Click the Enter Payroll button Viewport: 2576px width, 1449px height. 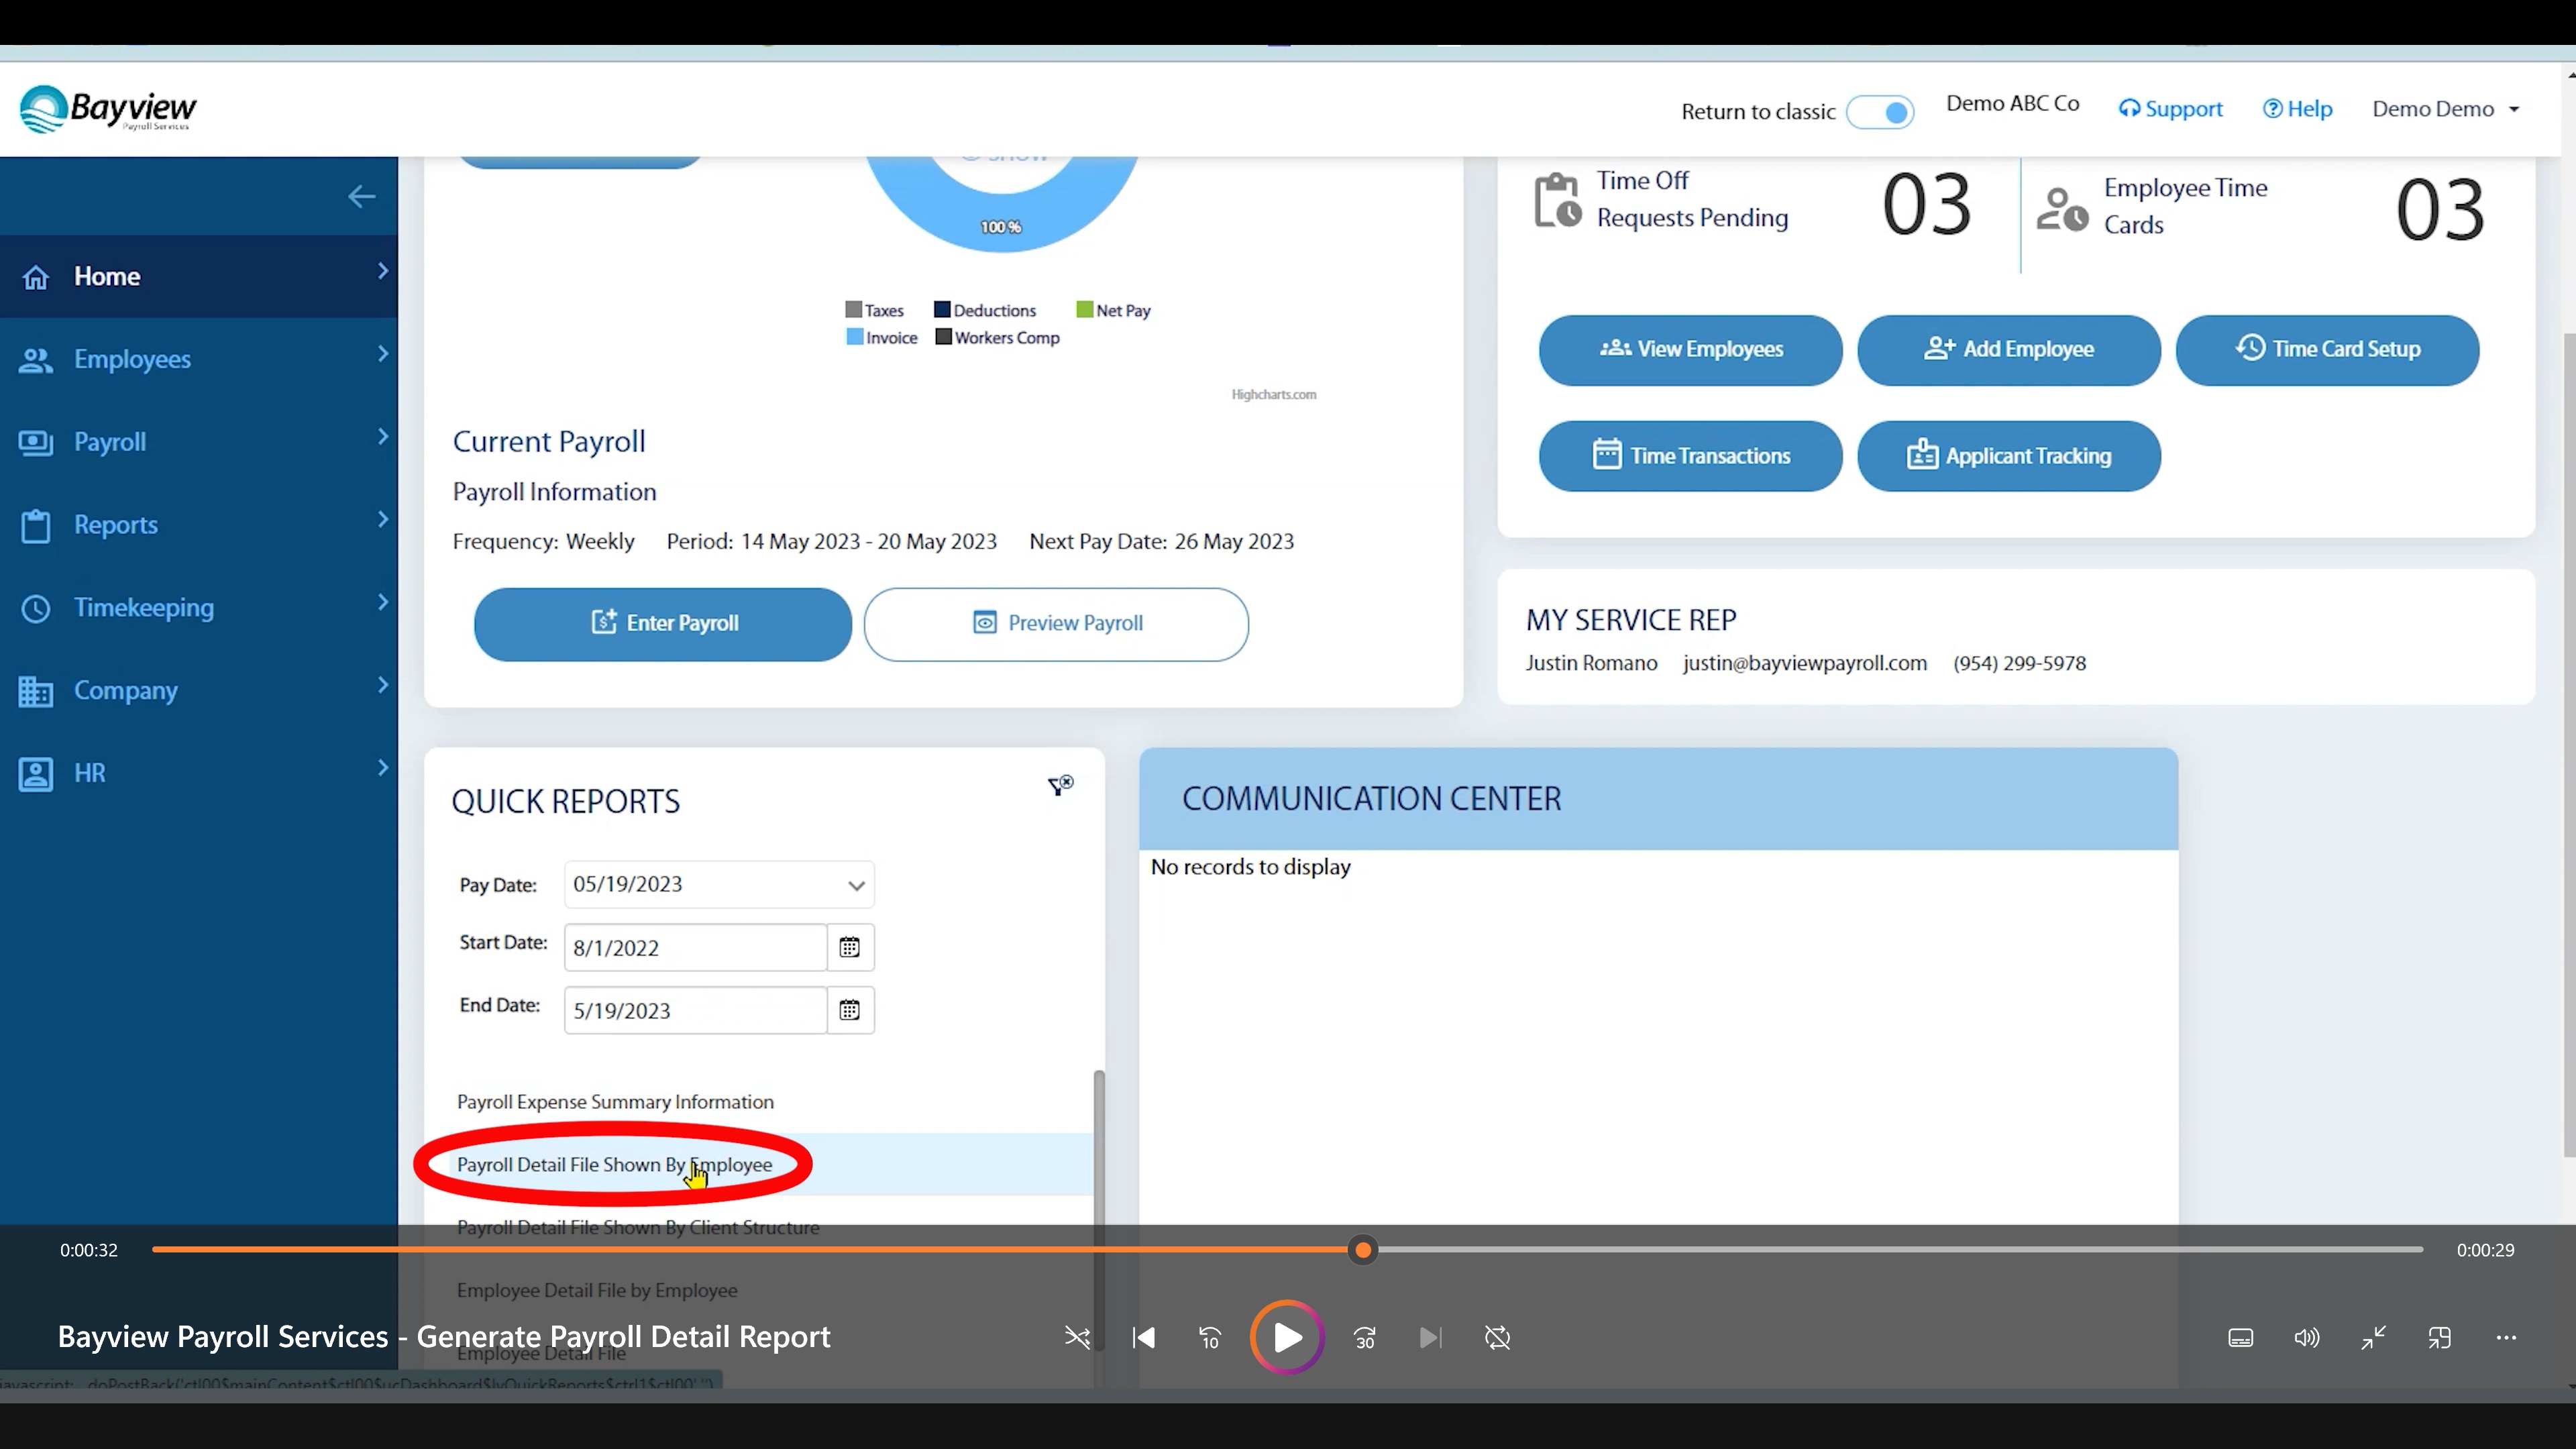pyautogui.click(x=663, y=623)
